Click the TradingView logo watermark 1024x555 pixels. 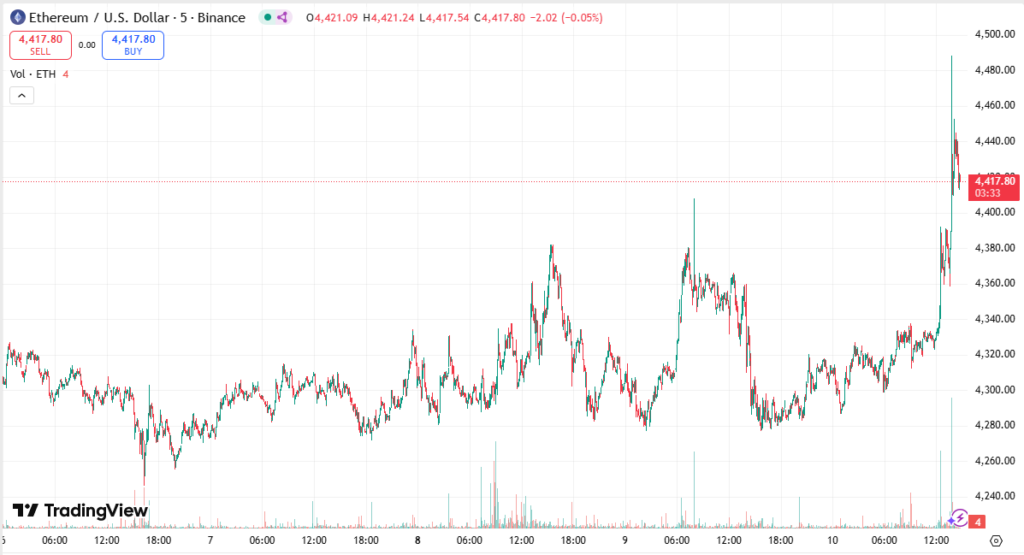click(x=80, y=511)
